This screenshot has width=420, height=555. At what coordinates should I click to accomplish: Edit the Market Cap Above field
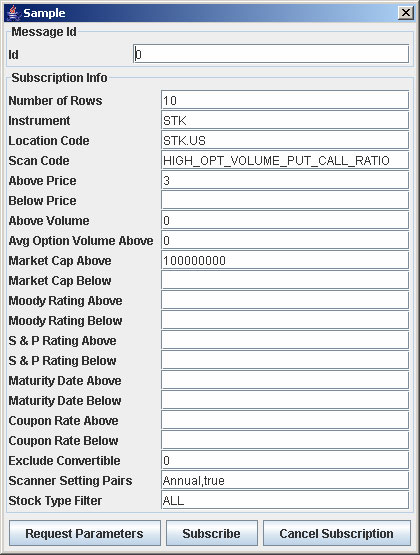coord(285,260)
